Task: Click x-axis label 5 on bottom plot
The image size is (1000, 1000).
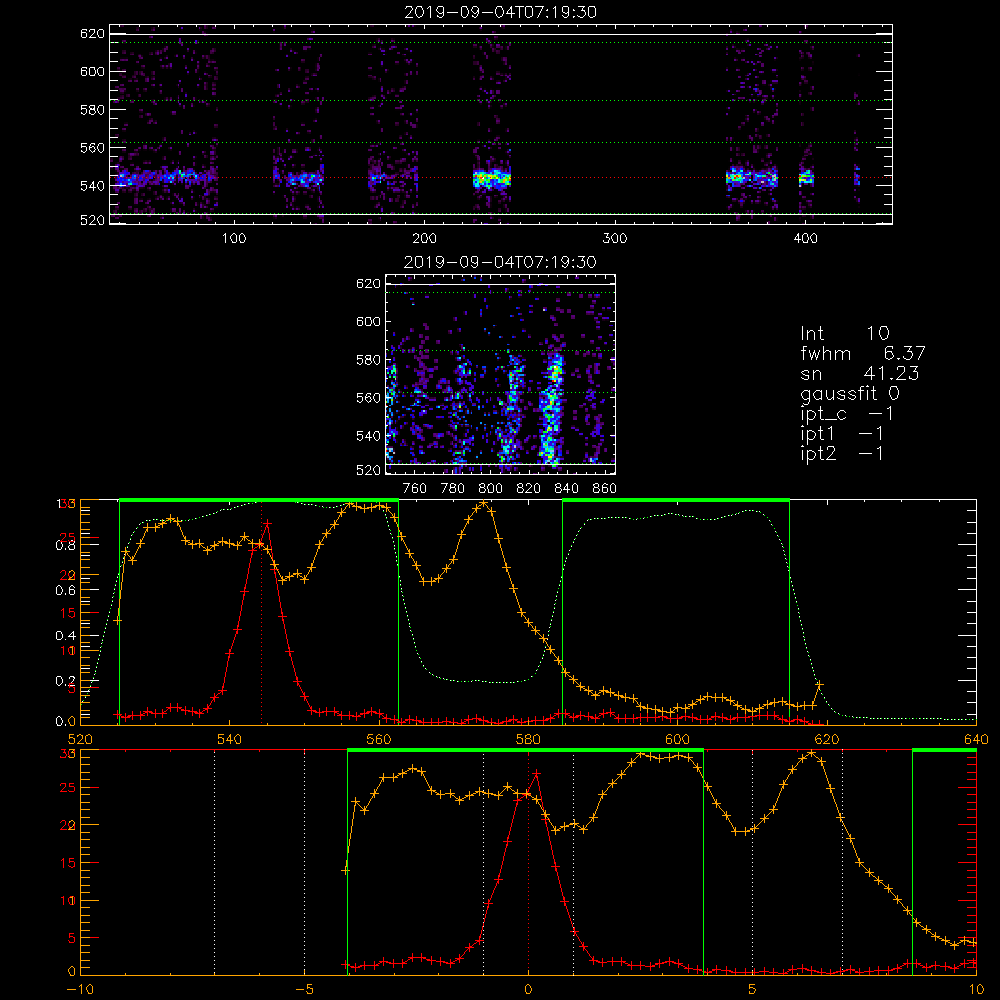Action: point(752,990)
